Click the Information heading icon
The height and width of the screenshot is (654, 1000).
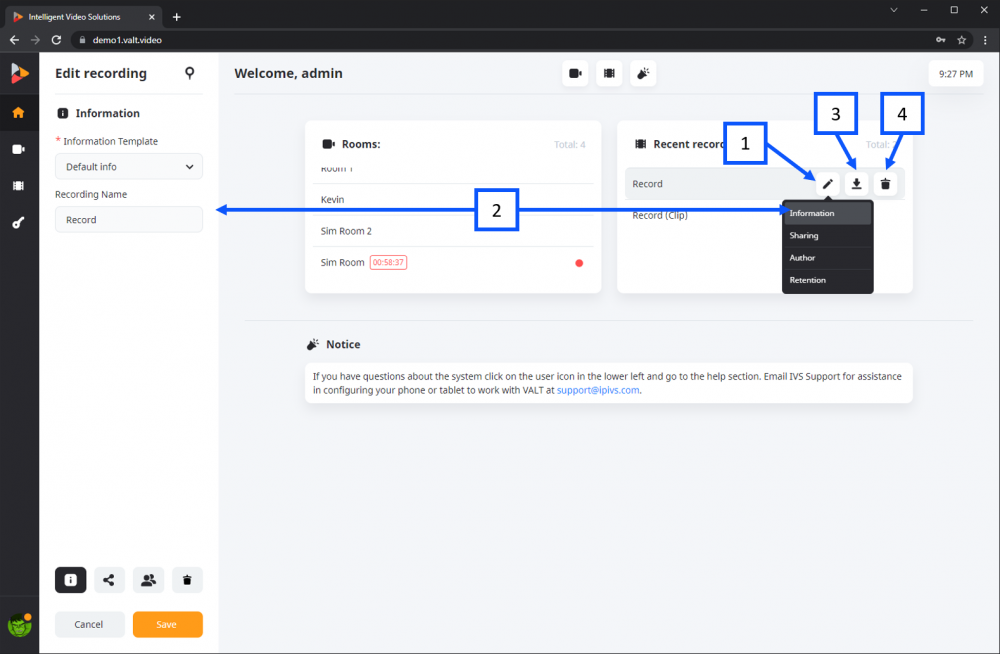(x=62, y=113)
